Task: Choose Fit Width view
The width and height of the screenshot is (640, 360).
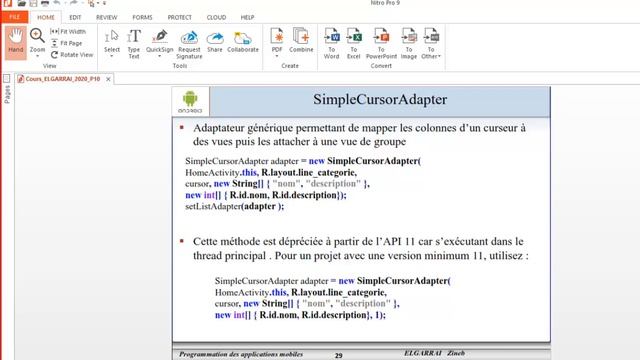Action: coord(68,31)
